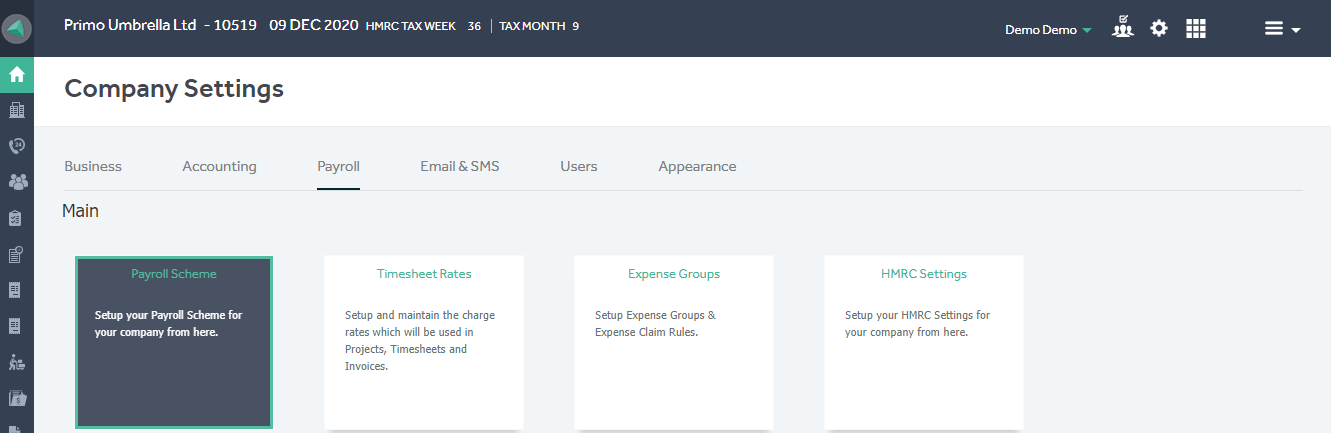Open the 24-hour phone support sidebar icon
This screenshot has width=1331, height=433.
tap(17, 146)
